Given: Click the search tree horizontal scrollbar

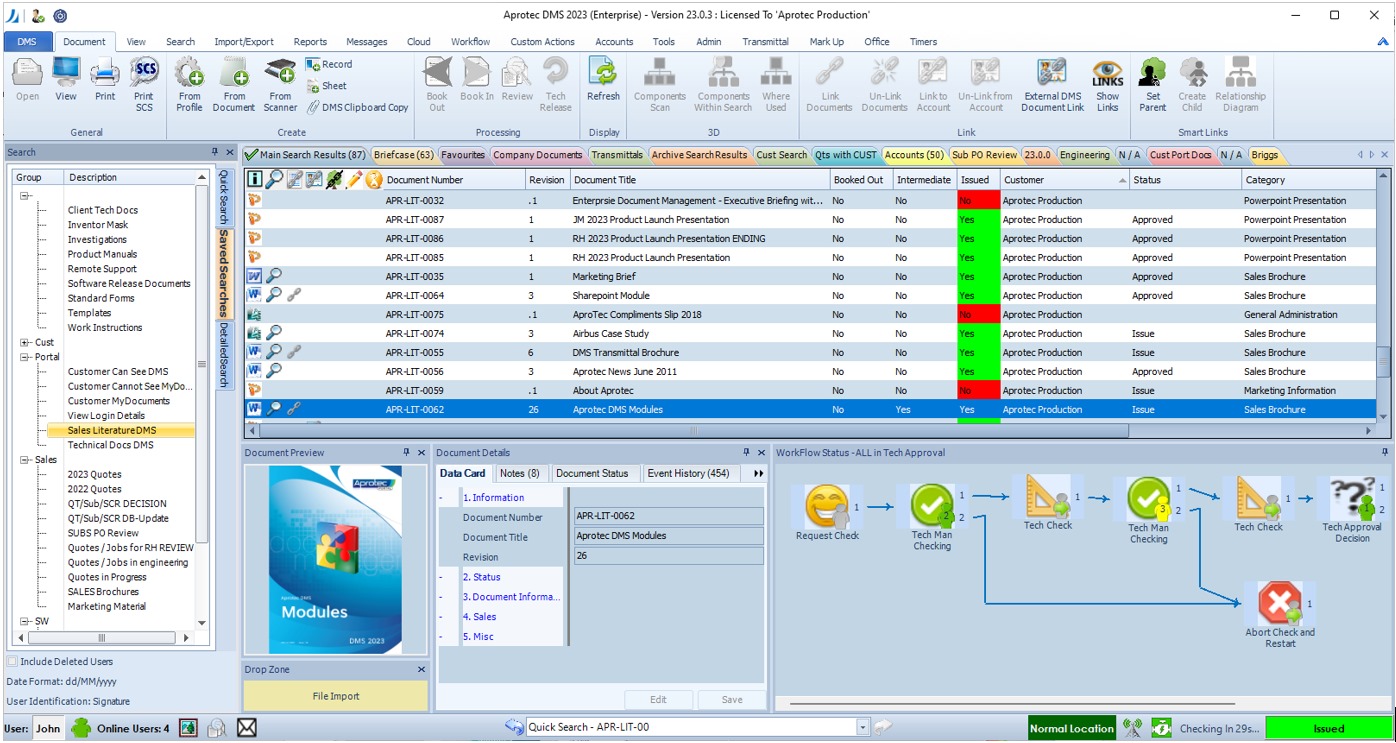Looking at the screenshot, I should (x=100, y=637).
